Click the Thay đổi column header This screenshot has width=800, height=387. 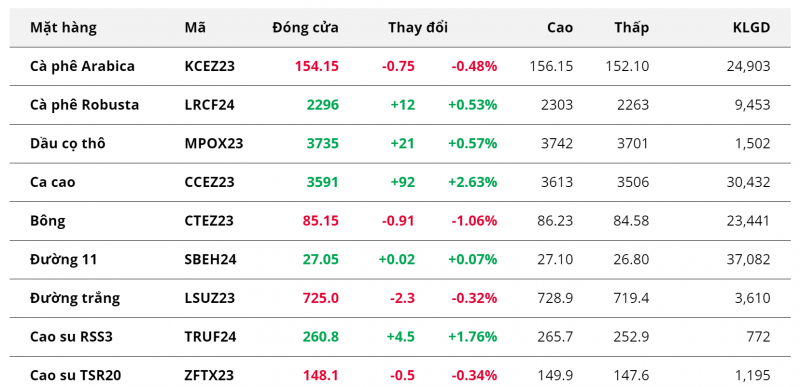click(x=418, y=28)
